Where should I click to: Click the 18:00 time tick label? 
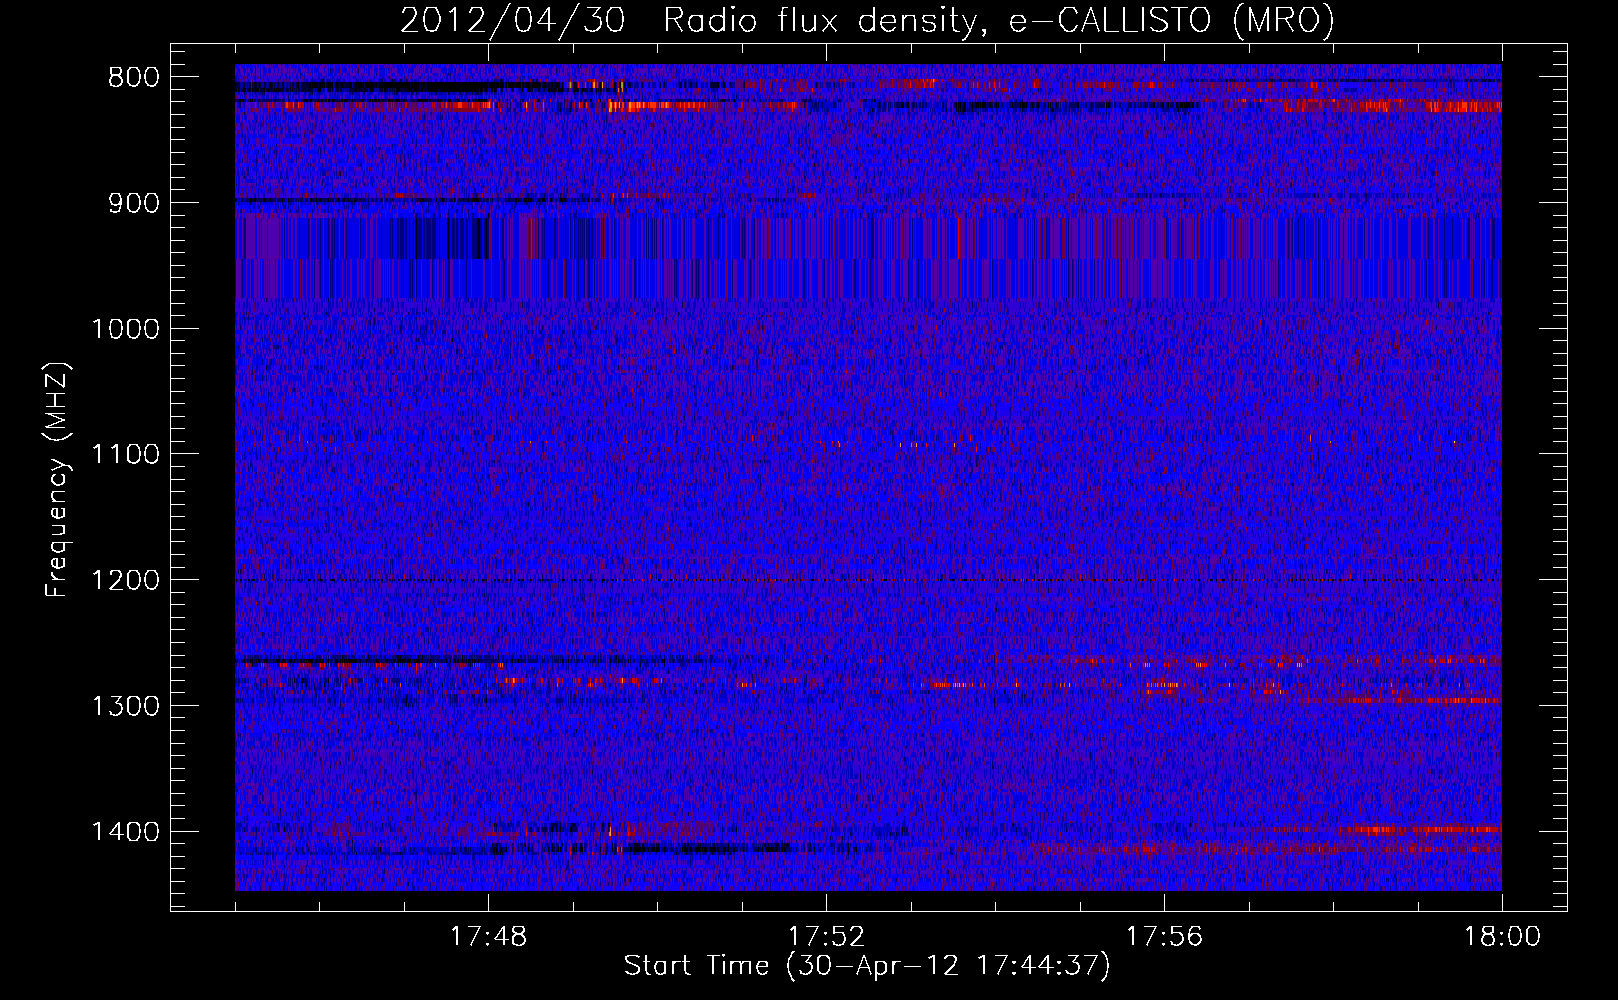1502,937
